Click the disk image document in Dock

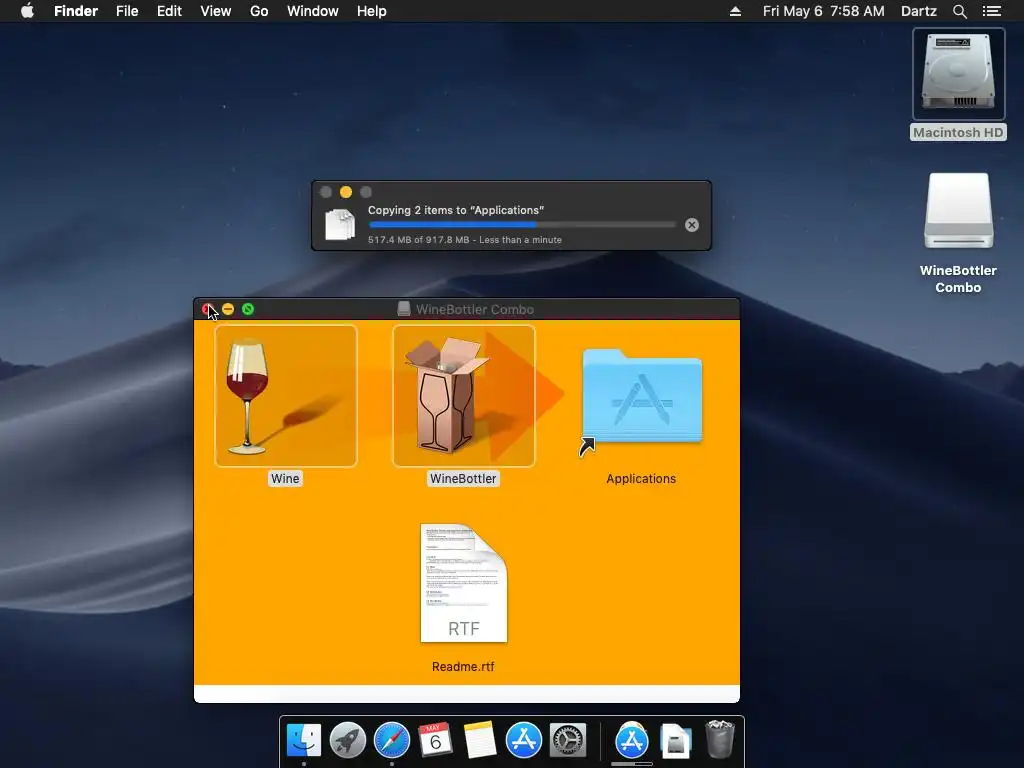pyautogui.click(x=675, y=741)
